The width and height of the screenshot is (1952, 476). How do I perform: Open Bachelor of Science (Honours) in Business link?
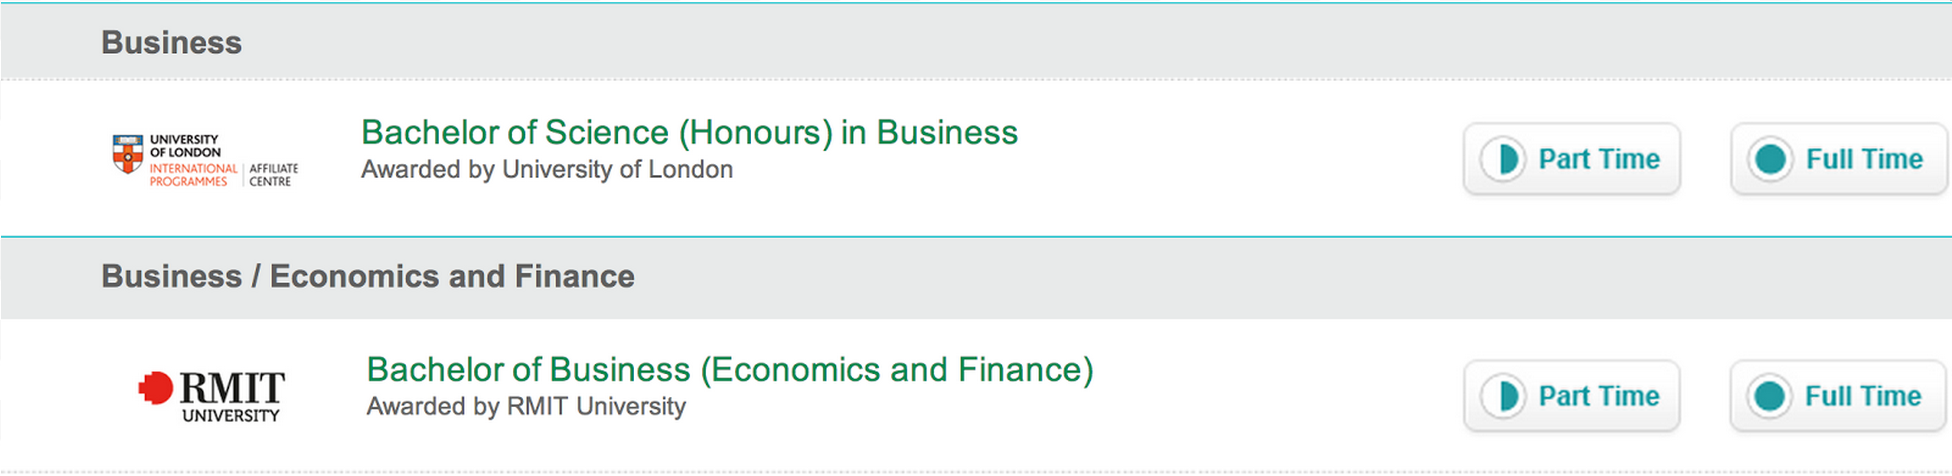pyautogui.click(x=689, y=132)
